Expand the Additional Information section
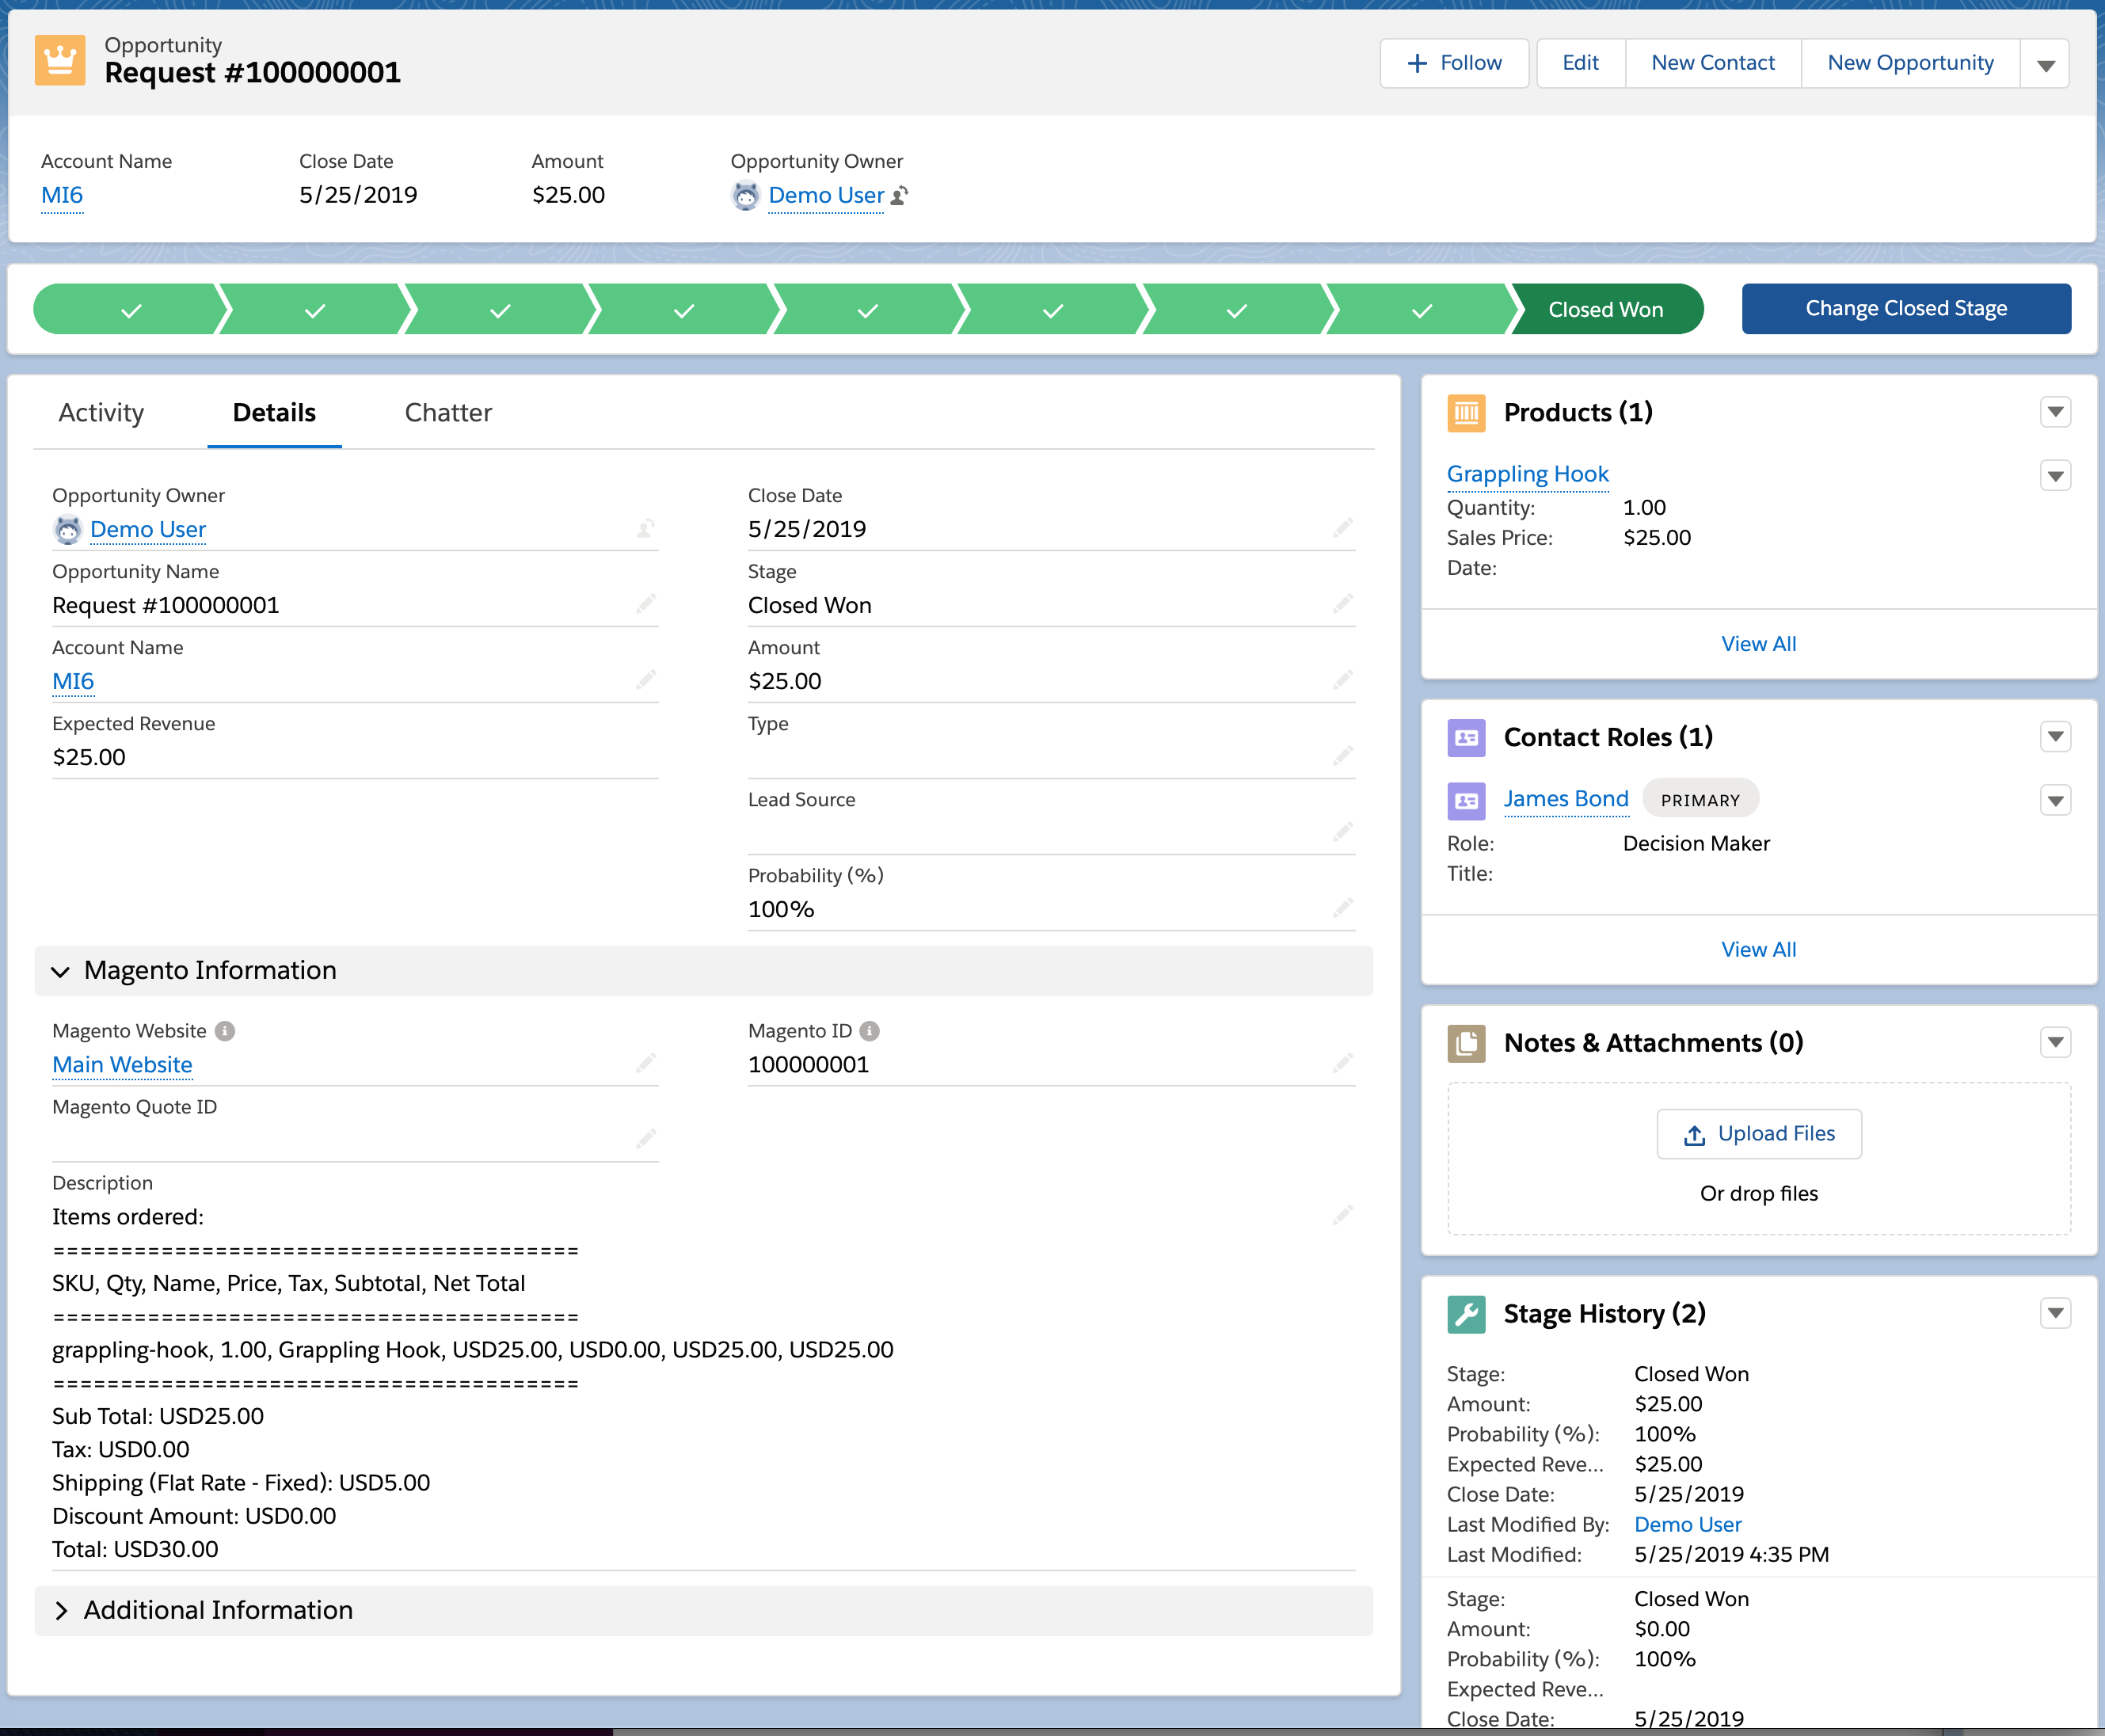This screenshot has width=2105, height=1736. 61,1610
